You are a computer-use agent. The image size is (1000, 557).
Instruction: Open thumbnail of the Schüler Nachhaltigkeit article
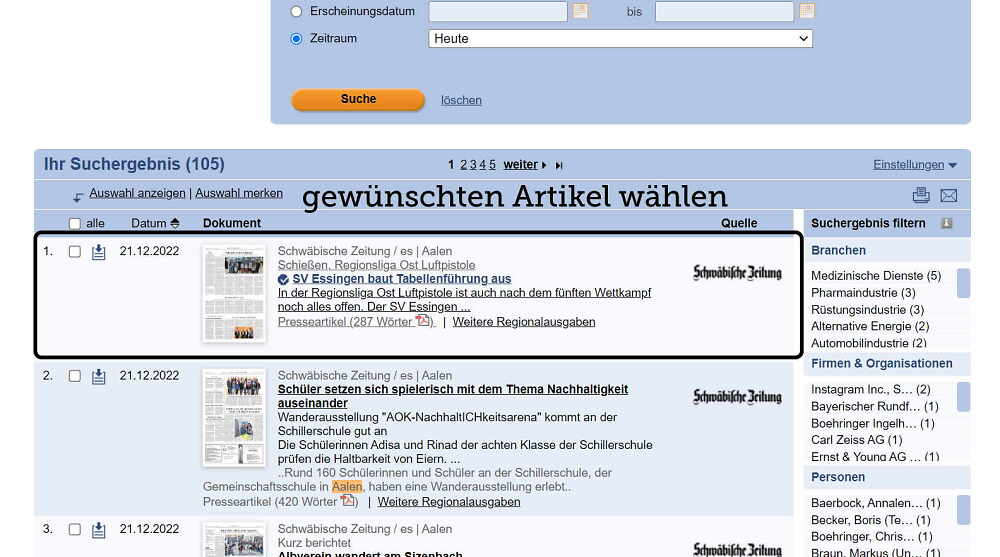click(x=234, y=418)
